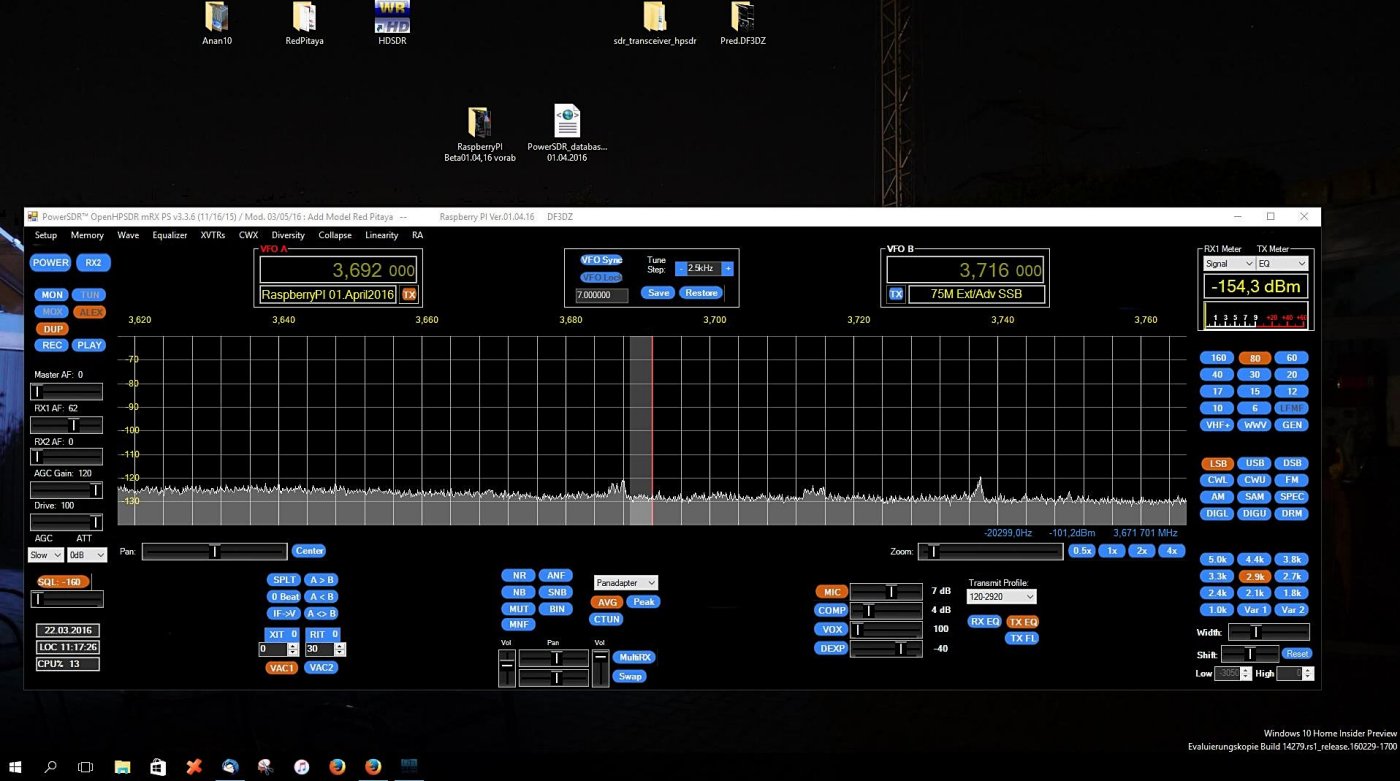Open the Equalizer menu
Viewport: 1400px width, 781px height.
(x=170, y=236)
